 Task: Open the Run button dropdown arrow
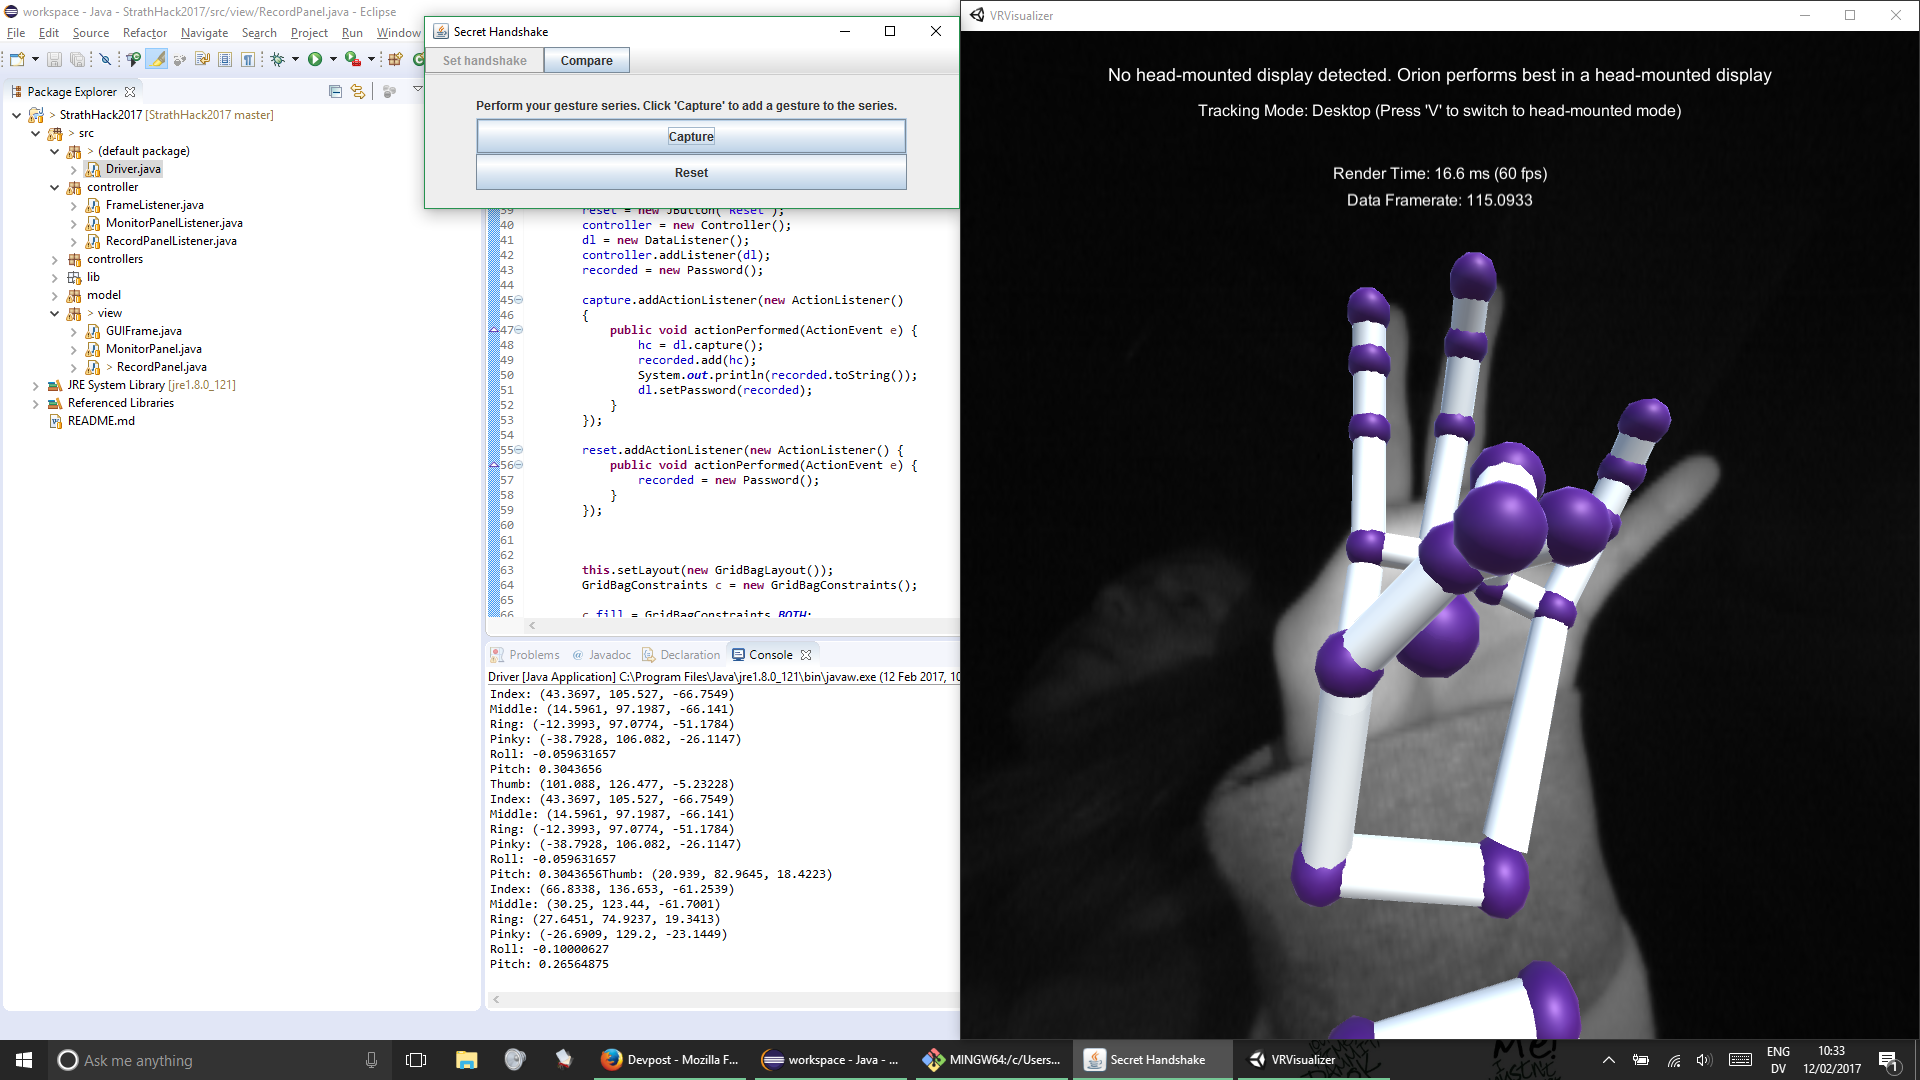(x=333, y=60)
